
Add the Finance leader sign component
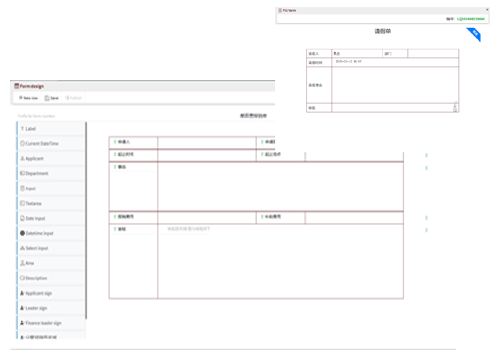click(51, 323)
